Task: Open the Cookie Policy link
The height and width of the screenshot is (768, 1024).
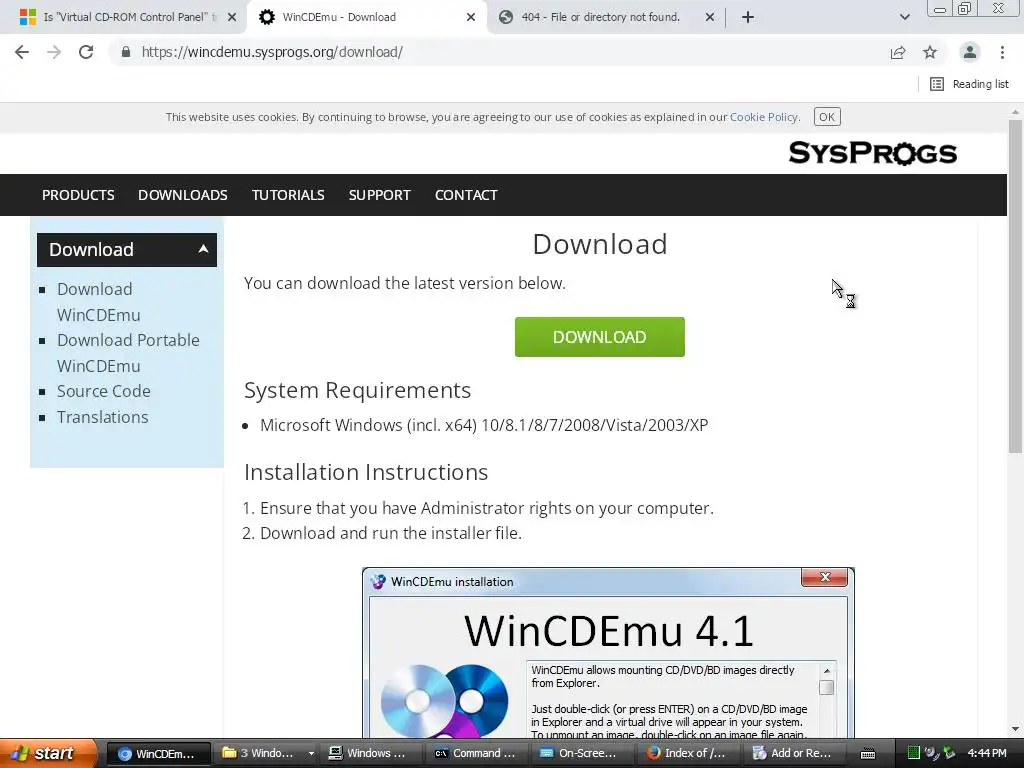Action: [763, 117]
